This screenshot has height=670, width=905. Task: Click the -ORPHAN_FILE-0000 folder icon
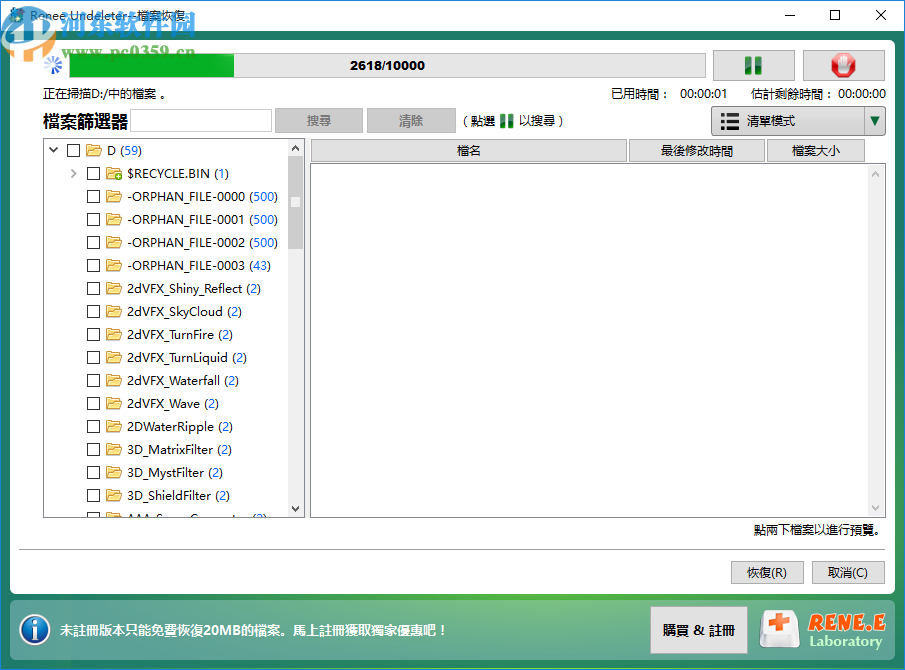point(114,197)
